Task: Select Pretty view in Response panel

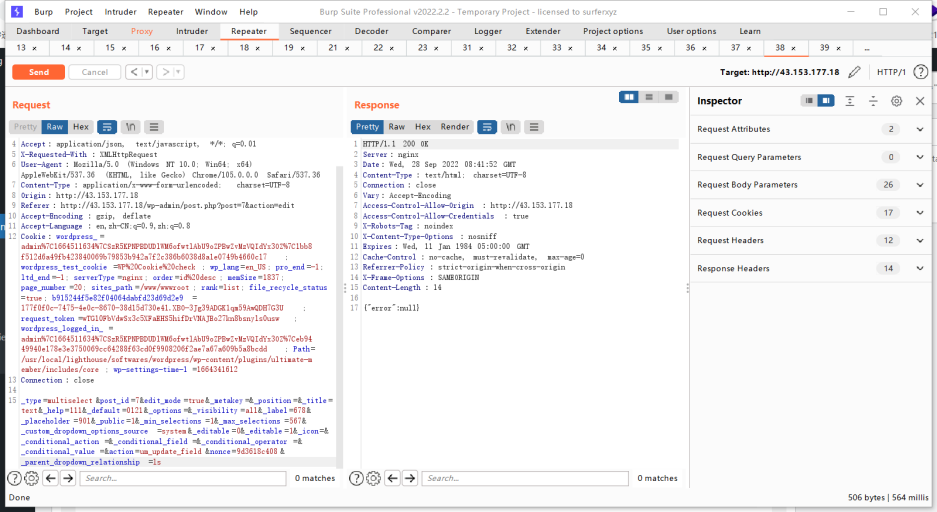Action: tap(368, 127)
